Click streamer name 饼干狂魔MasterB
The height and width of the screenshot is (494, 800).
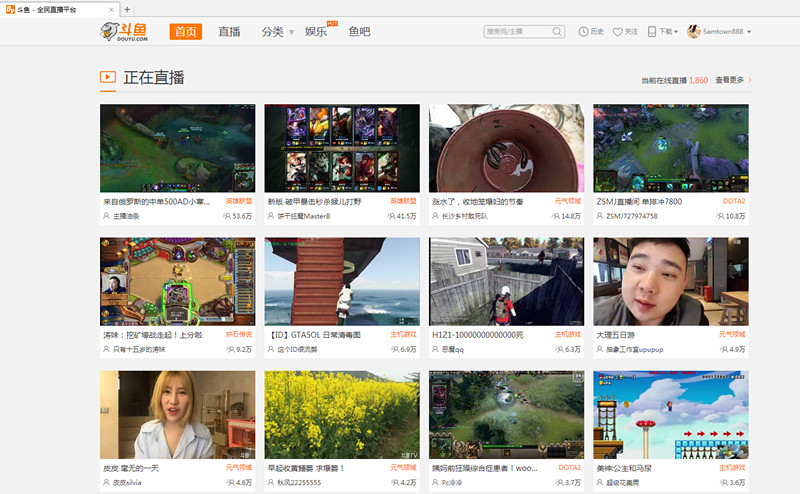point(304,216)
